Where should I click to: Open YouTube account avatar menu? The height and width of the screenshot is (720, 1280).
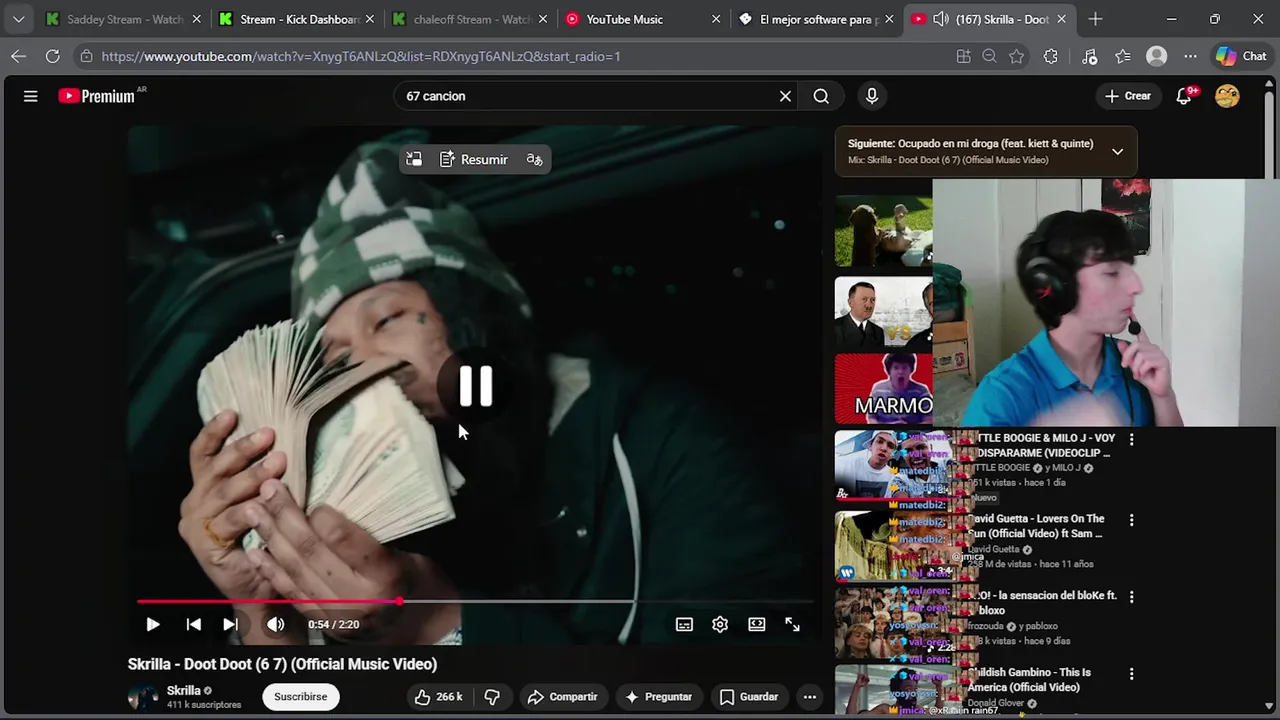pyautogui.click(x=1227, y=96)
